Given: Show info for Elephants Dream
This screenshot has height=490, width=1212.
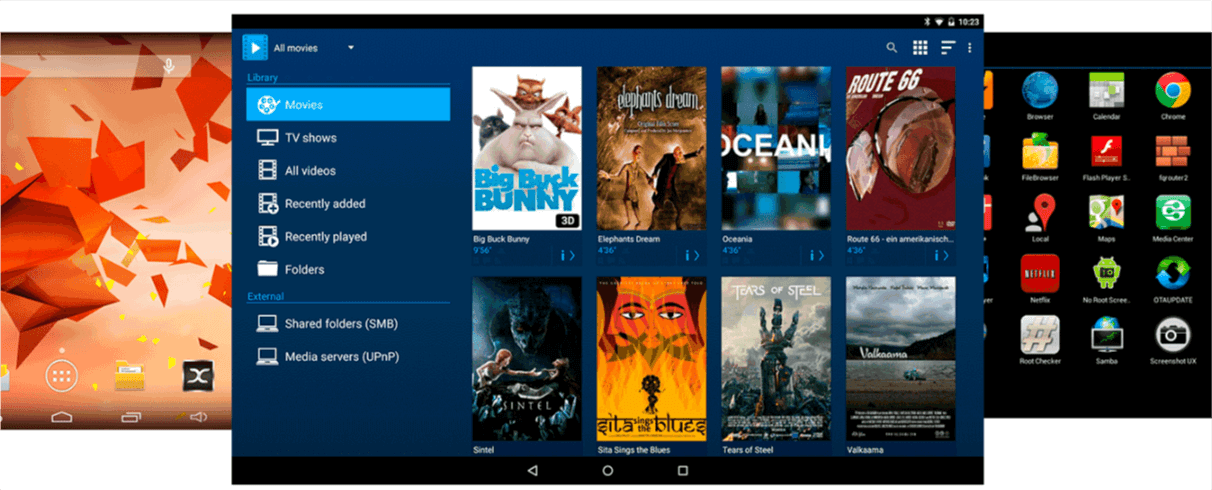Looking at the screenshot, I should [692, 255].
